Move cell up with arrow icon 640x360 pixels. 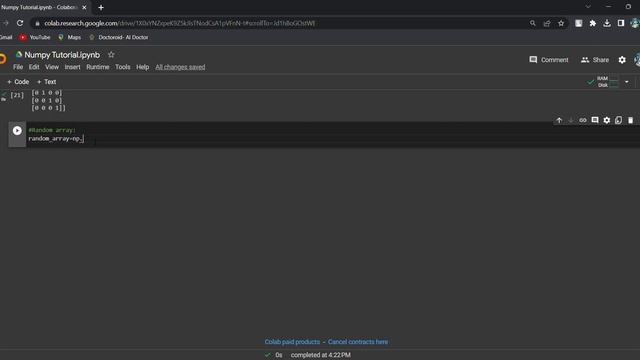tap(559, 120)
